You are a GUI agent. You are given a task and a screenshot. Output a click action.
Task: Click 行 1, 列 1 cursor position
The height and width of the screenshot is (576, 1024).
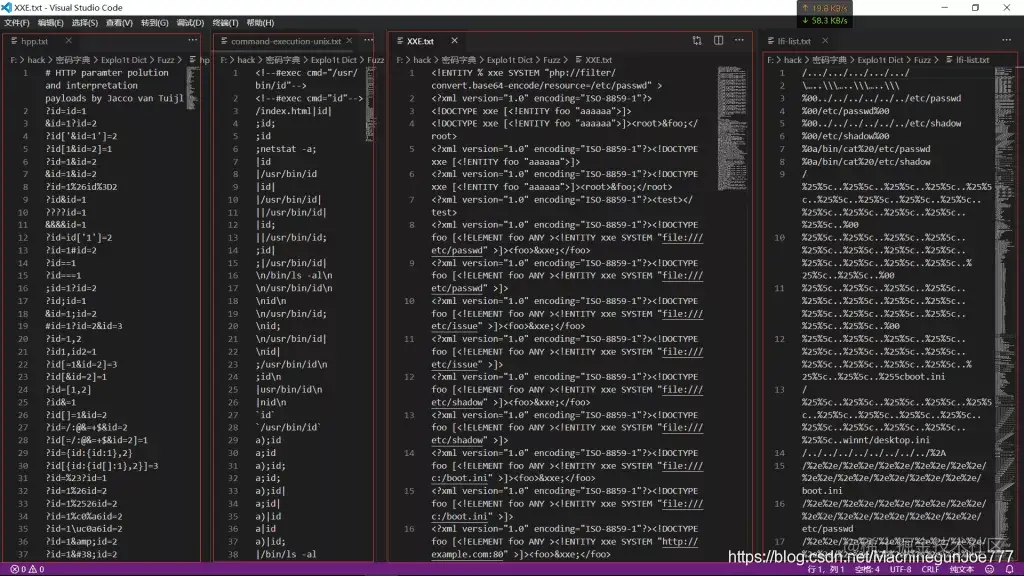[825, 569]
